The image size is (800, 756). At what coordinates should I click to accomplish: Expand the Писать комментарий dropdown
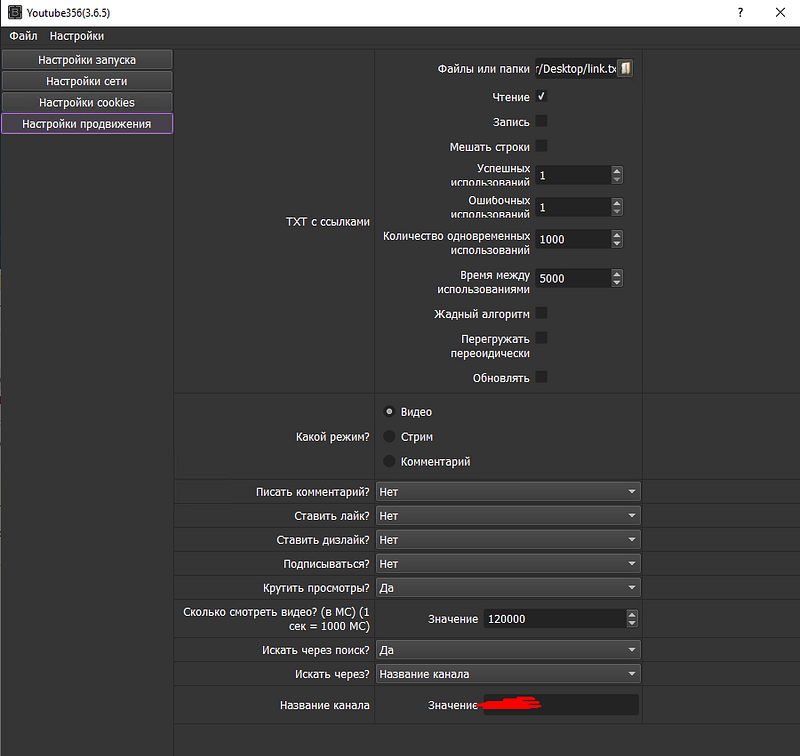(508, 492)
